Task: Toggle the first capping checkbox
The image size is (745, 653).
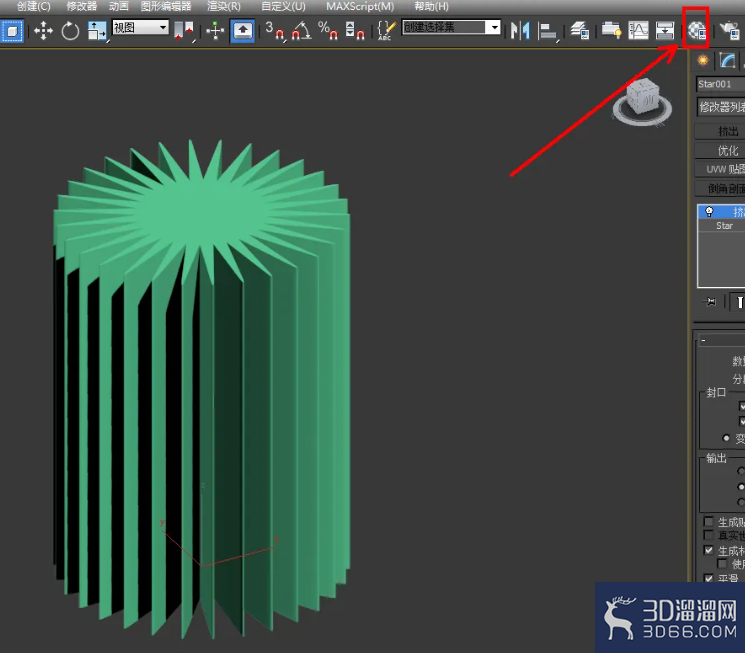Action: tap(742, 406)
